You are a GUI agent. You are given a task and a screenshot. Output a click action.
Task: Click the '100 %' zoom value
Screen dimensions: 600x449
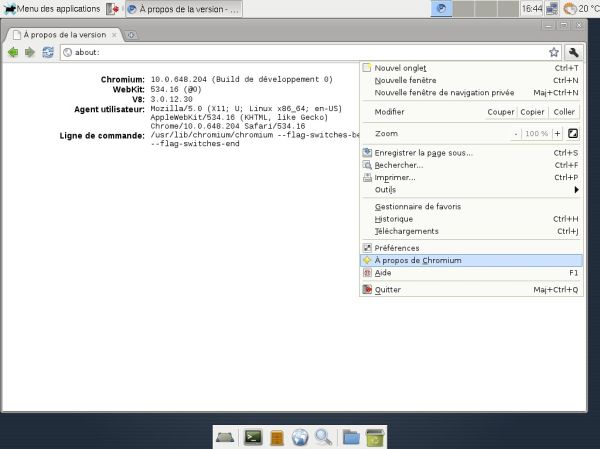[536, 134]
